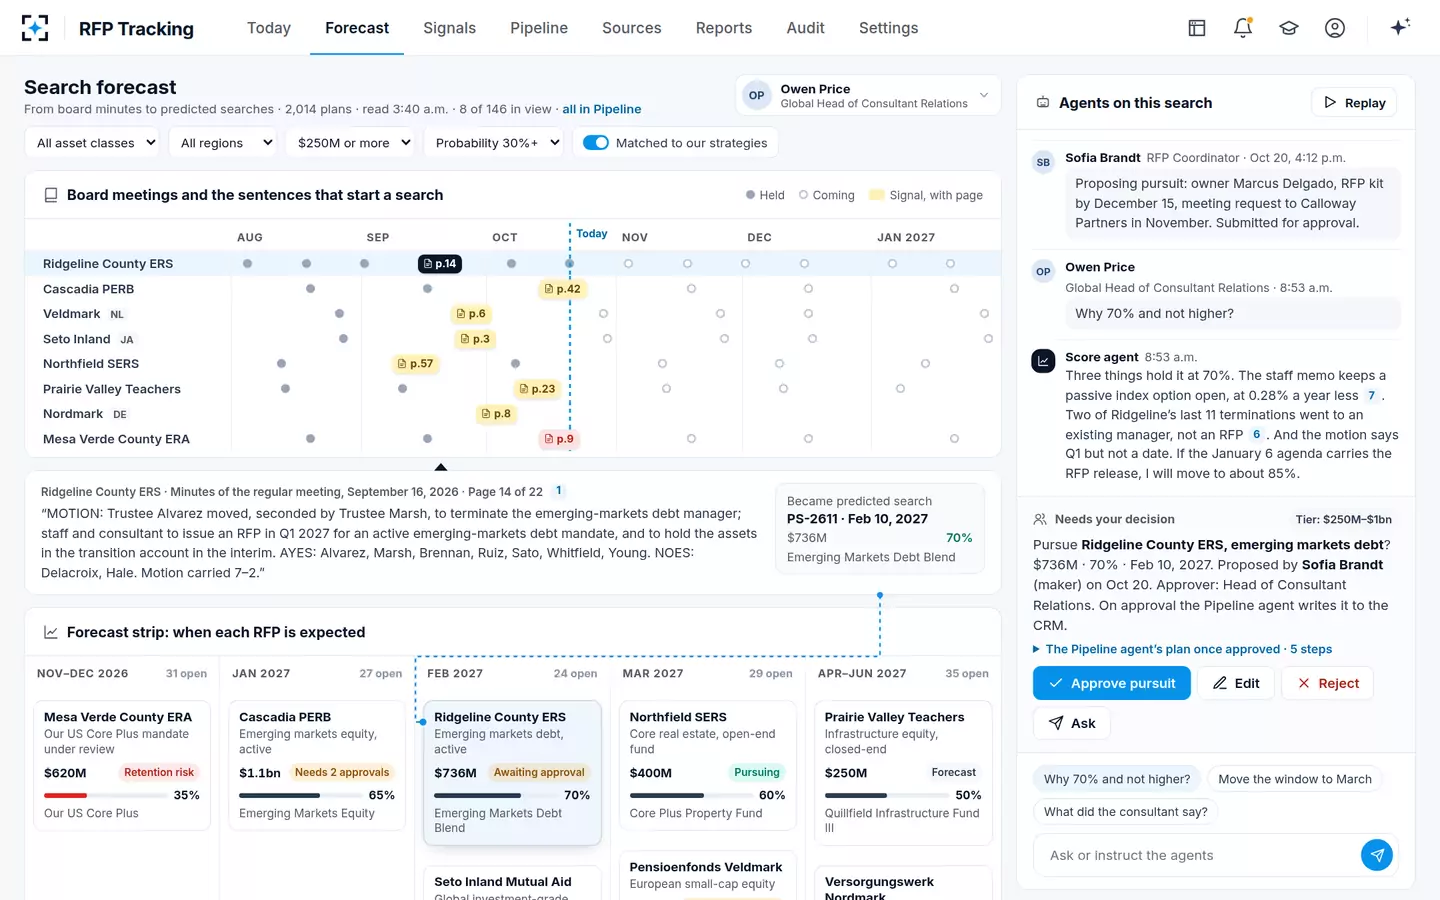Open the p.42 signal on Cascadia PERB row
The height and width of the screenshot is (900, 1440).
point(562,289)
